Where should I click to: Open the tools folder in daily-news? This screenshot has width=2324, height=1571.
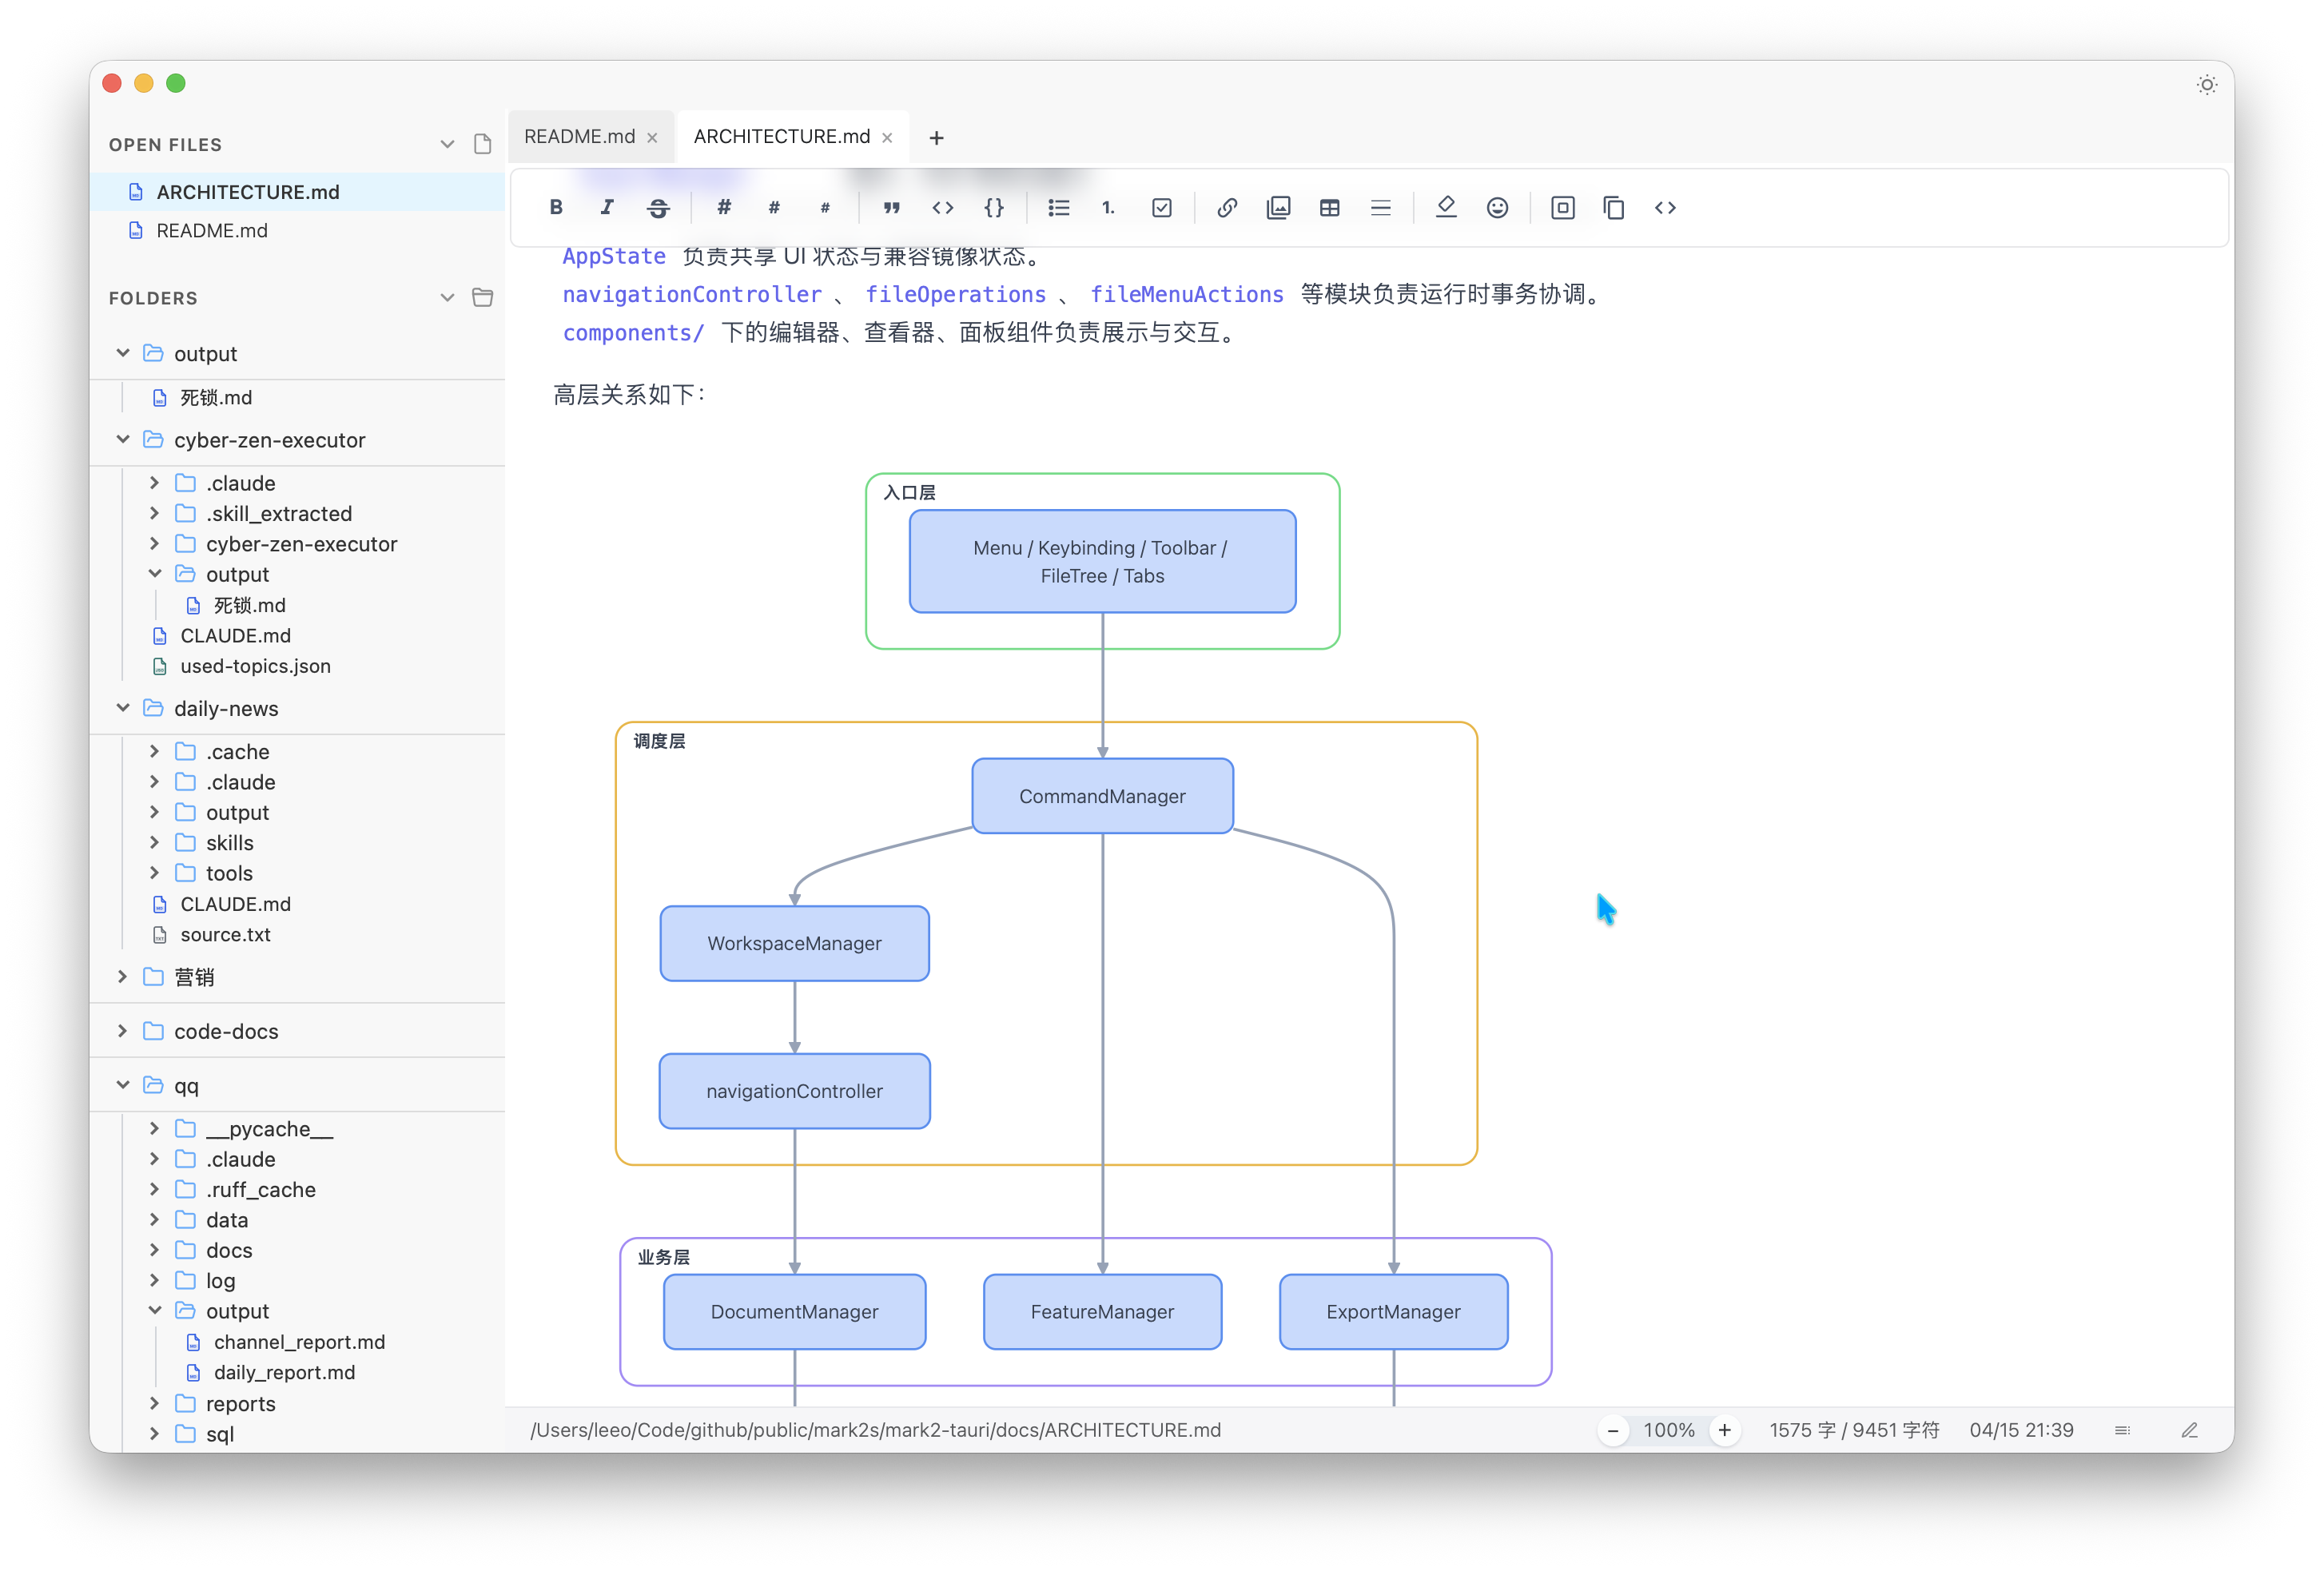(x=229, y=873)
